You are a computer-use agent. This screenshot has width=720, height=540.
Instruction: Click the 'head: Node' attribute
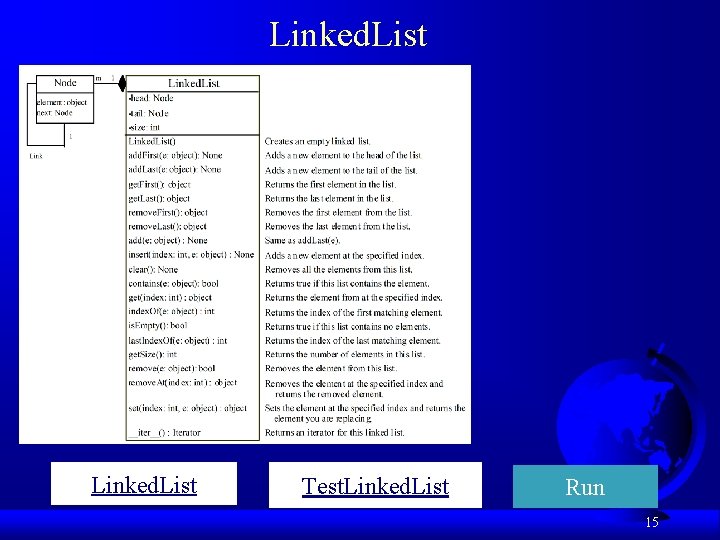pyautogui.click(x=151, y=98)
